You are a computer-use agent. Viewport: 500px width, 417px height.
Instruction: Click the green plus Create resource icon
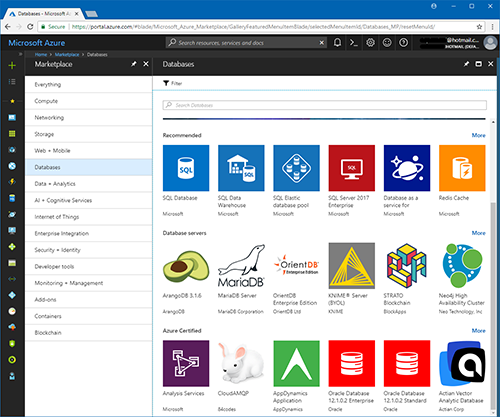(12, 65)
